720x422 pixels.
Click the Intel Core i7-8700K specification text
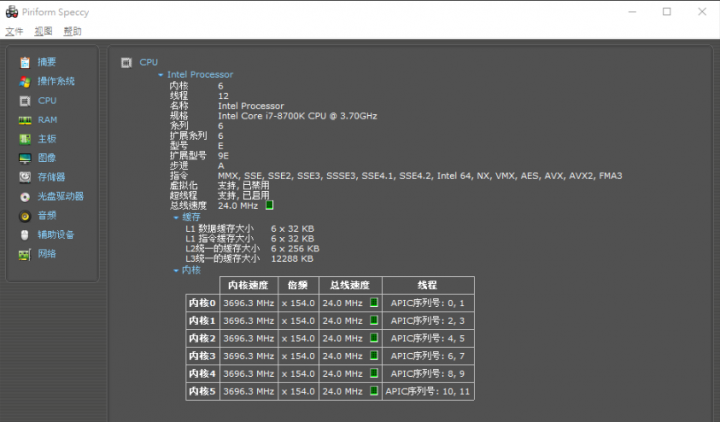298,116
